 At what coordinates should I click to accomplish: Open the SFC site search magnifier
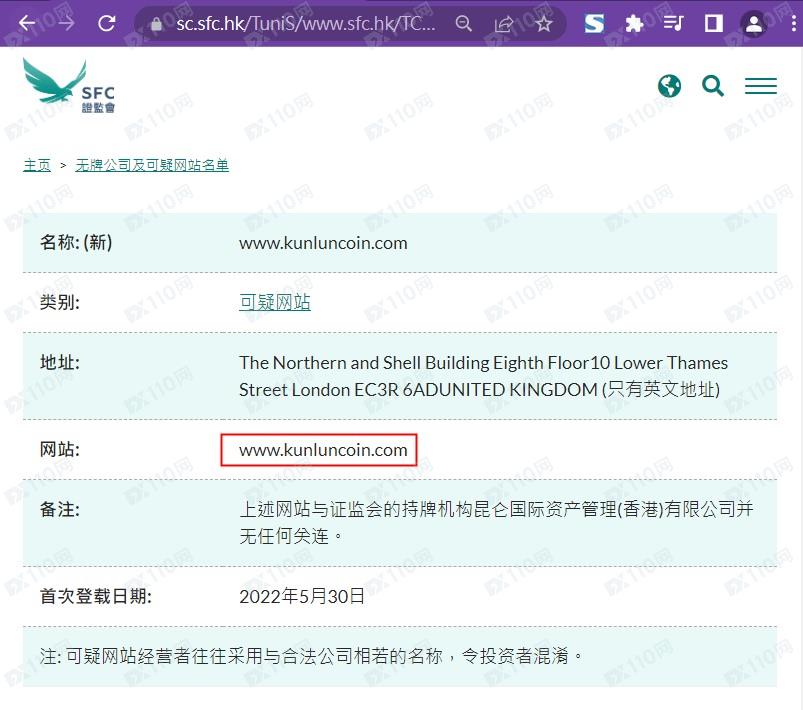point(713,86)
